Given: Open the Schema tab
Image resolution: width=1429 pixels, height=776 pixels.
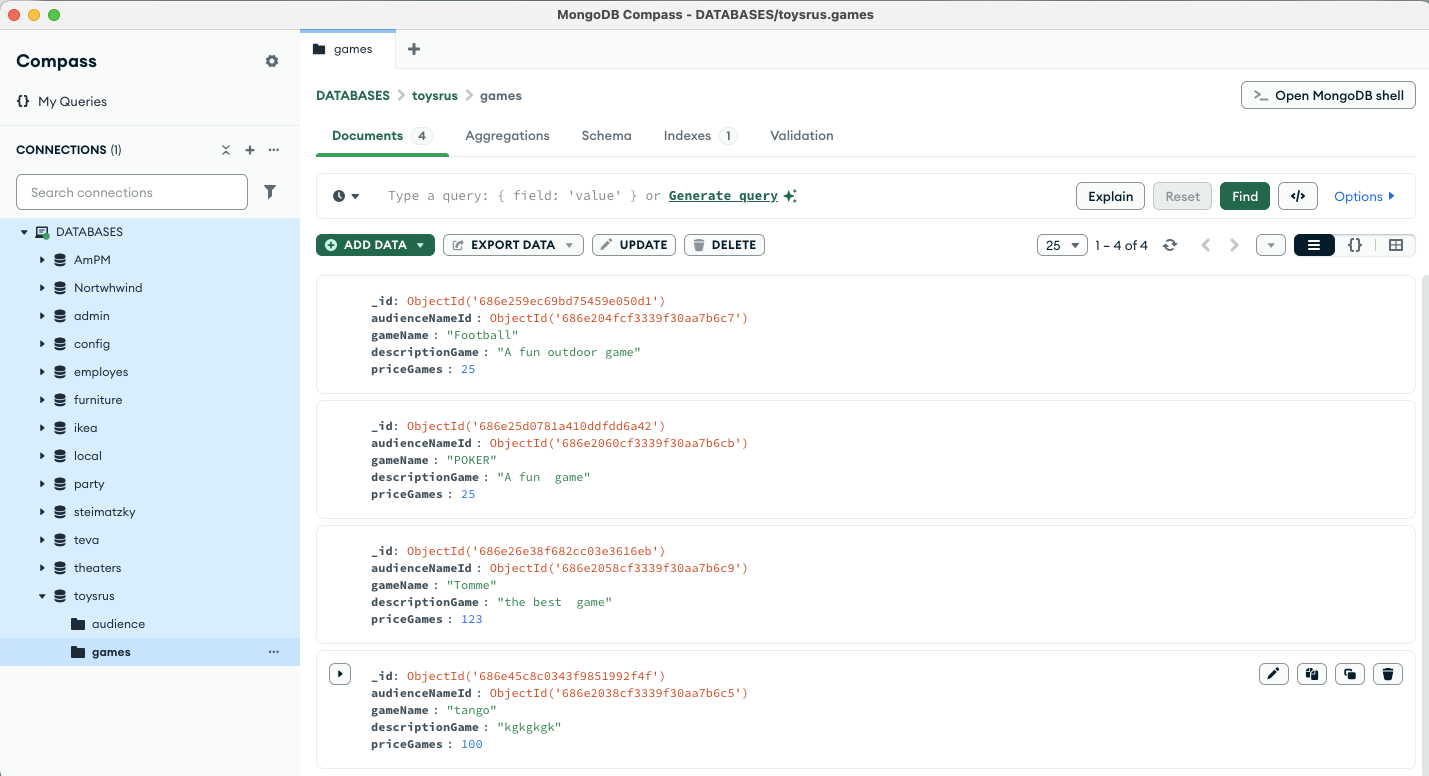Looking at the screenshot, I should coord(606,136).
